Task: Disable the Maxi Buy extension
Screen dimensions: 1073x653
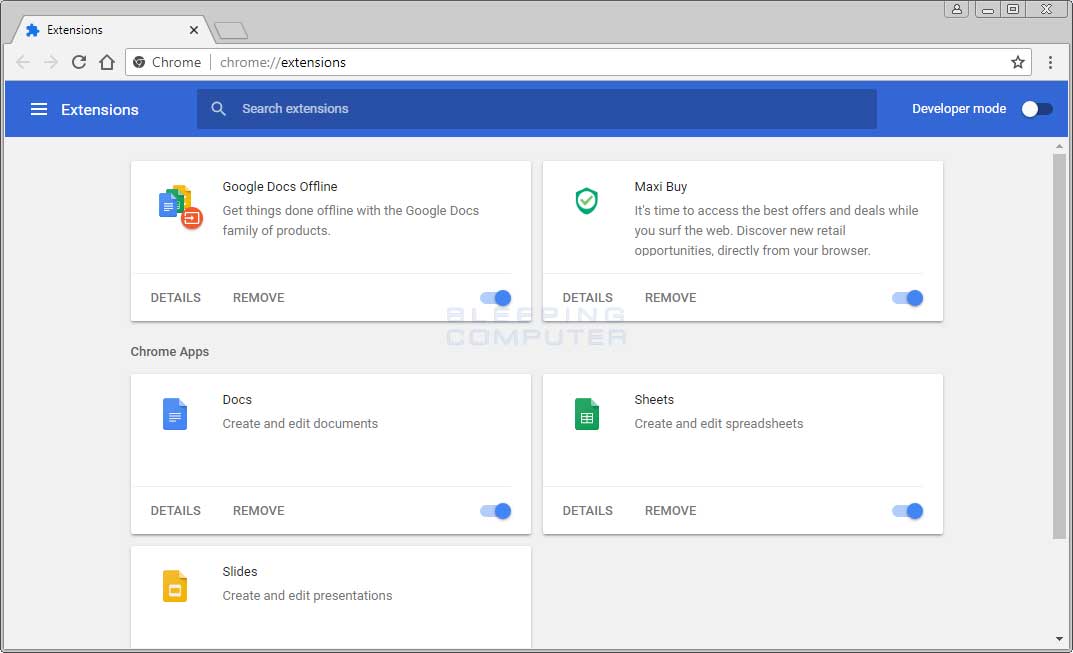Action: [908, 298]
